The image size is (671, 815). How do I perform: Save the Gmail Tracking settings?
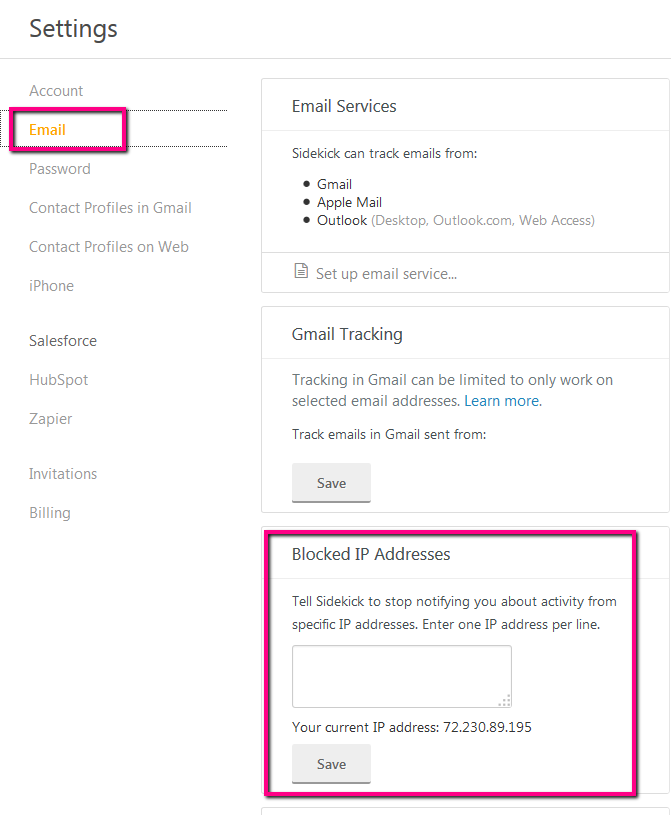(332, 483)
